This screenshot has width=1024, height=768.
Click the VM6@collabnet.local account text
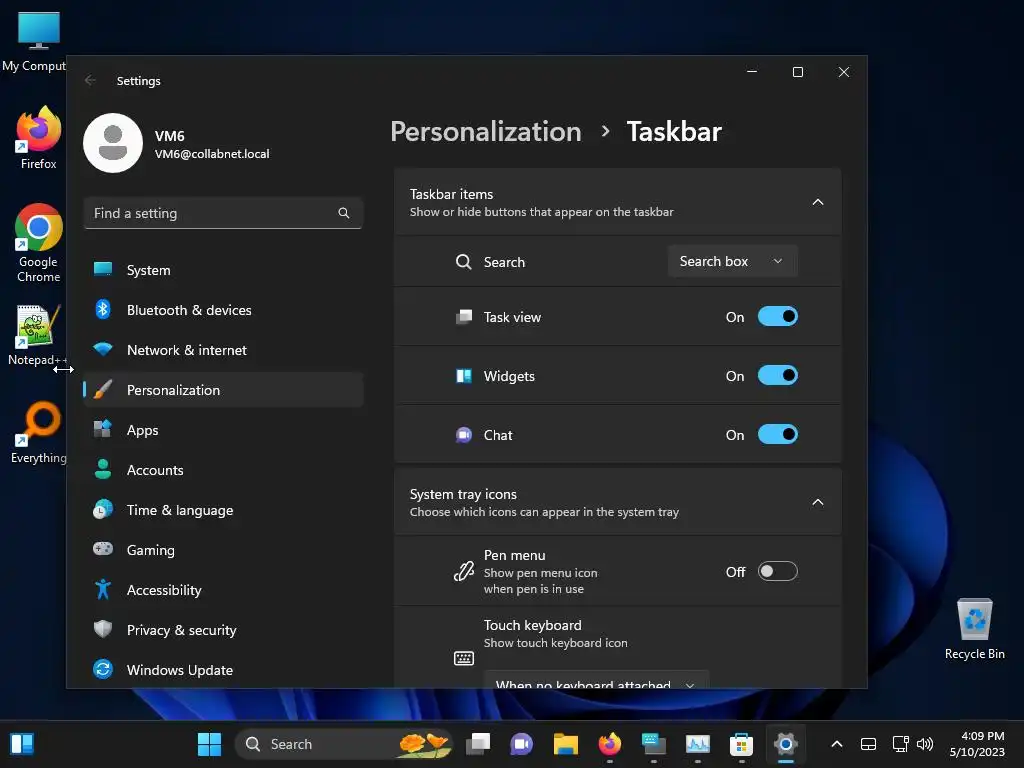212,153
